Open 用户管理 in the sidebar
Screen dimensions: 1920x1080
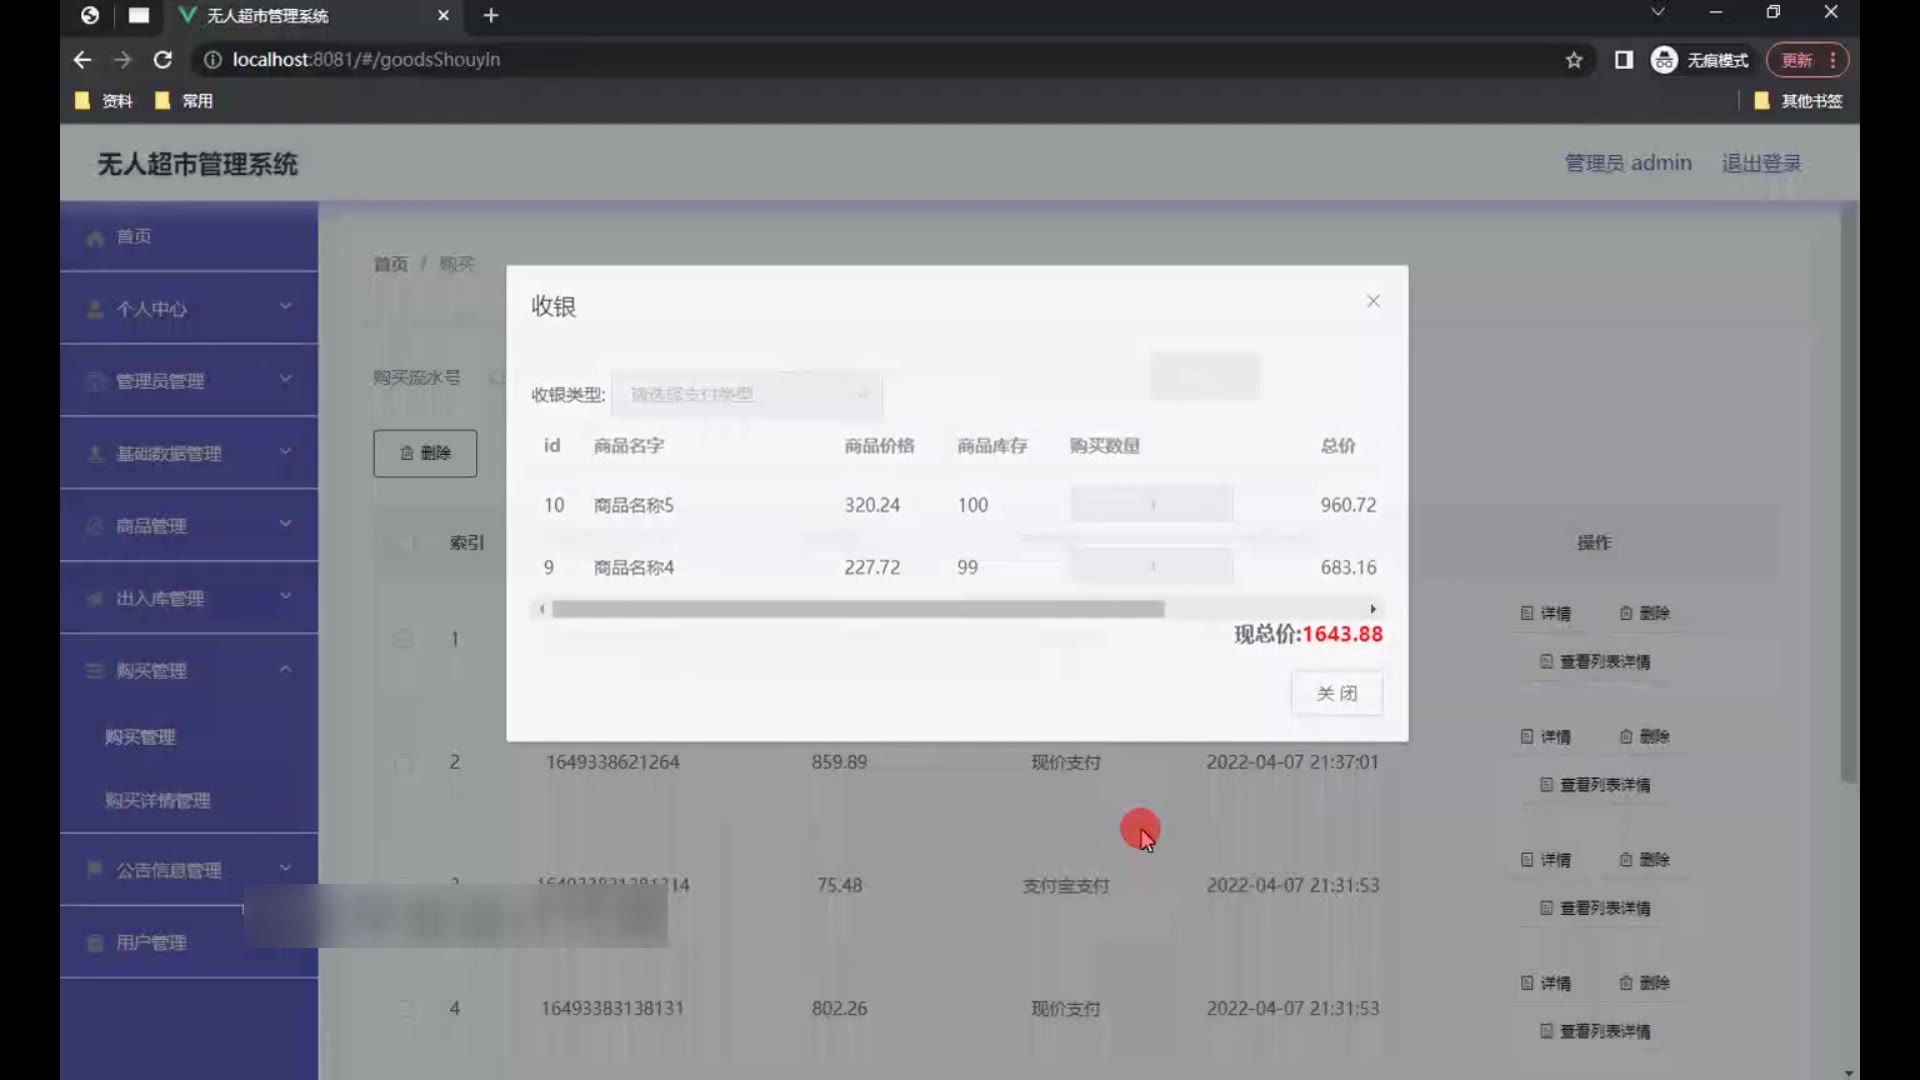(x=150, y=942)
